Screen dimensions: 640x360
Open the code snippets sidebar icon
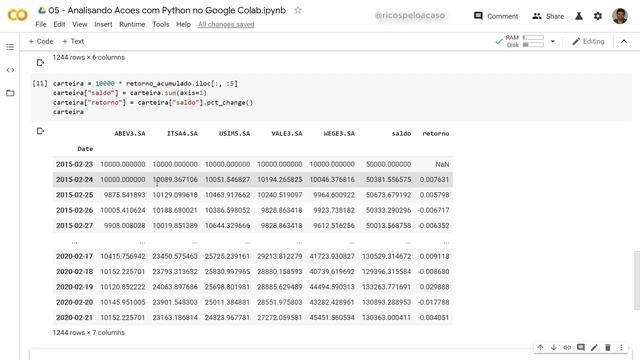click(10, 70)
